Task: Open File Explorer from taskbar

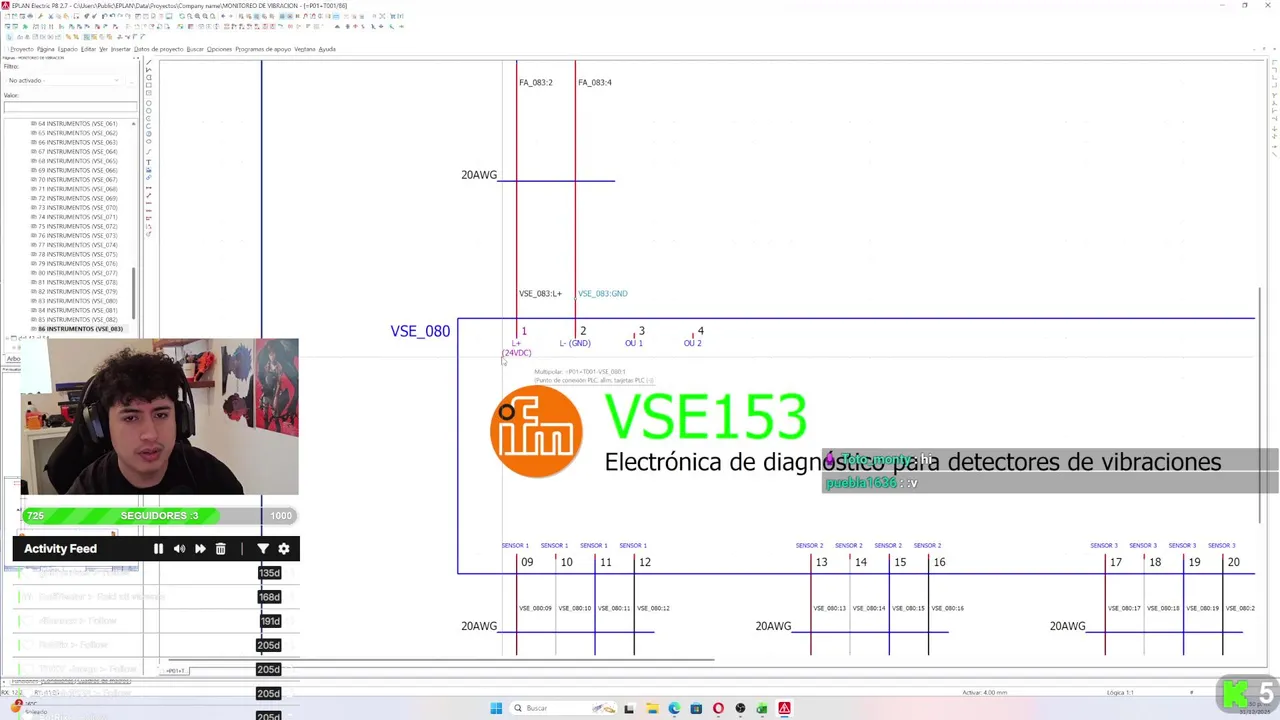Action: (x=652, y=708)
